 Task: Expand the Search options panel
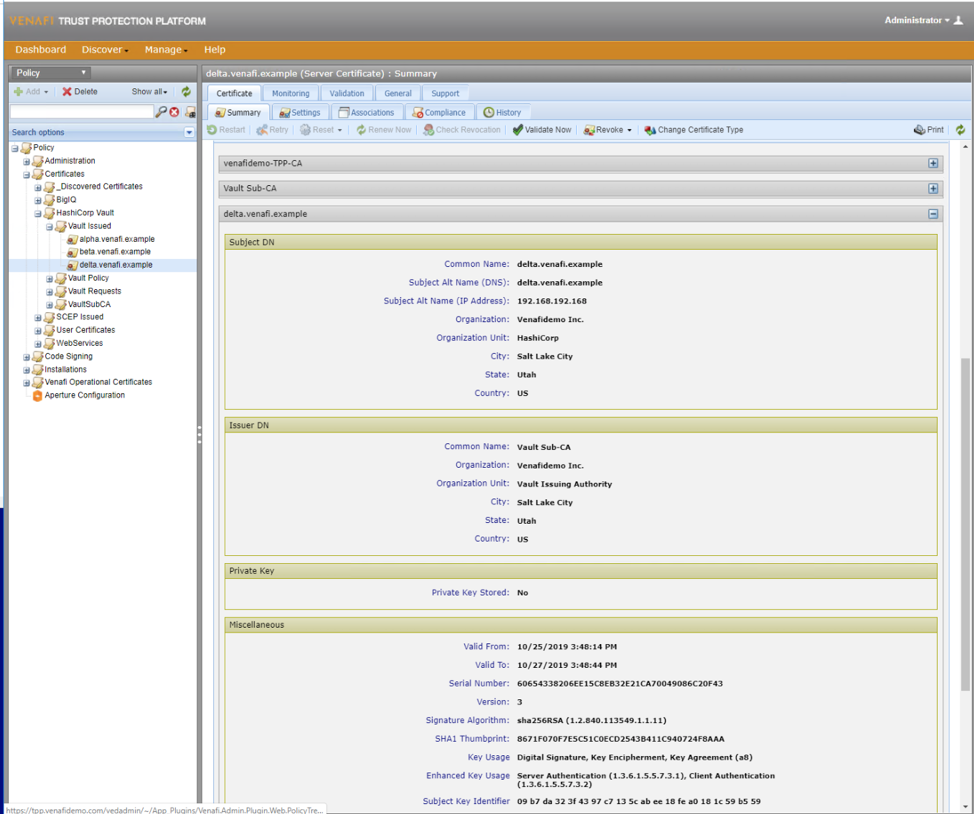[189, 132]
